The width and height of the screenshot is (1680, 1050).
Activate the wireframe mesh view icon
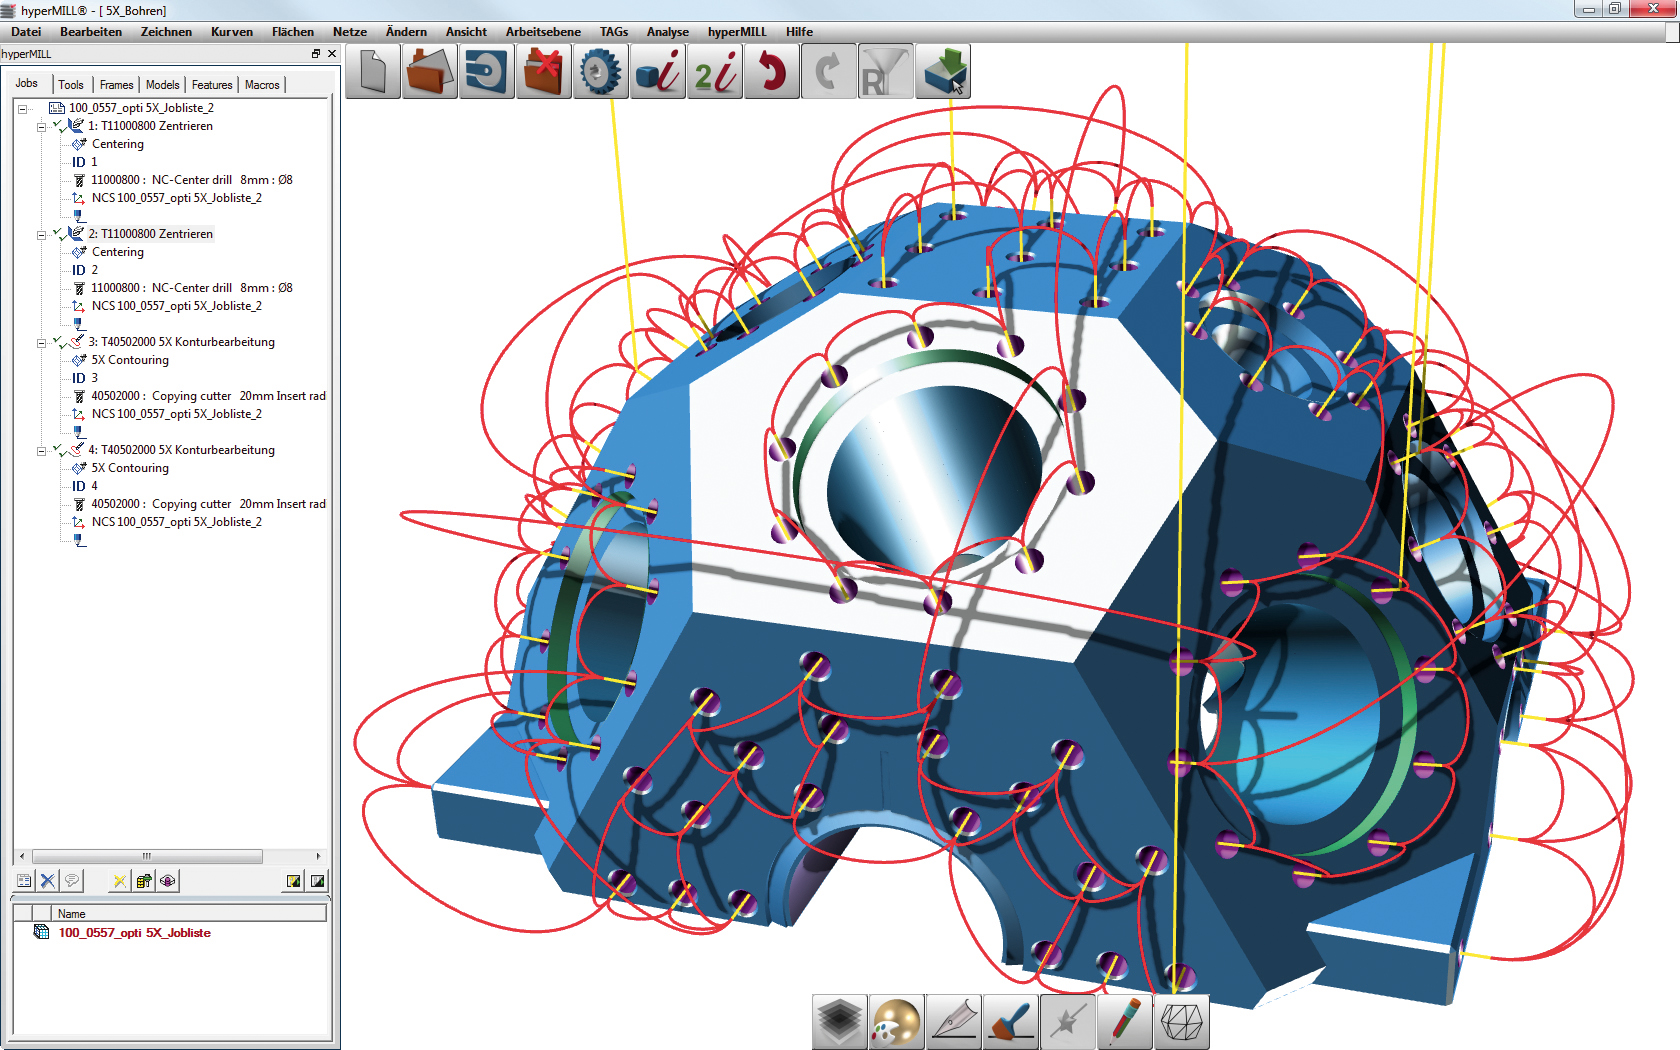tap(1181, 1022)
